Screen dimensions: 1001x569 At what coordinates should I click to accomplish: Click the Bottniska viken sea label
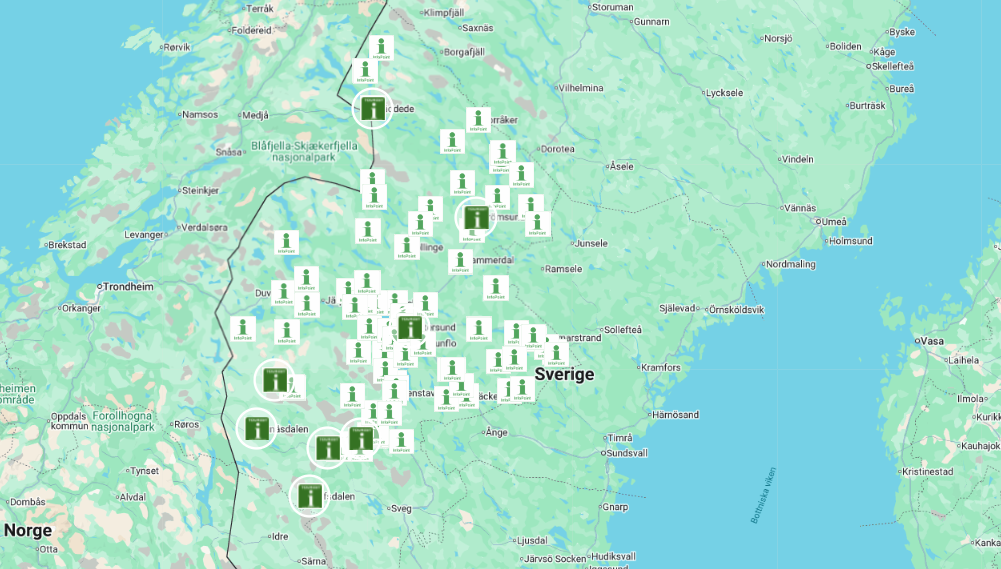point(764,495)
